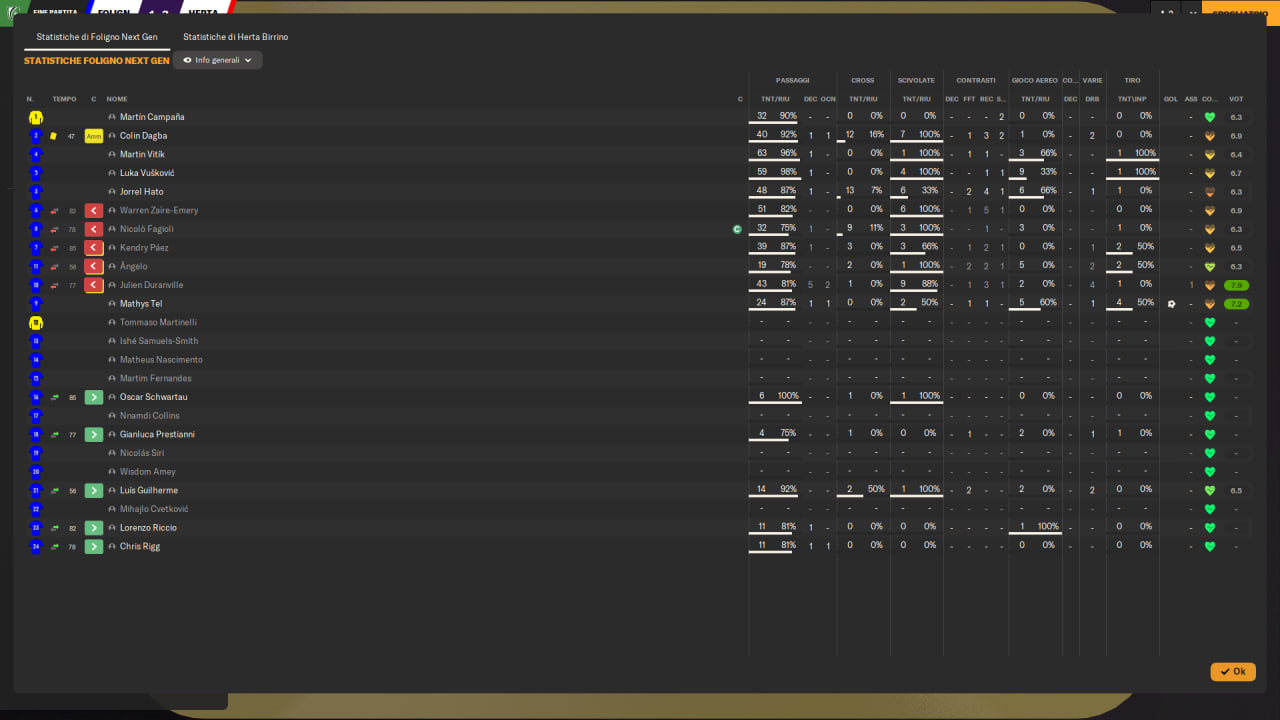Click the captain badge in Nicolò Fagioli's row
Viewport: 1280px width, 720px height.
pyautogui.click(x=737, y=229)
